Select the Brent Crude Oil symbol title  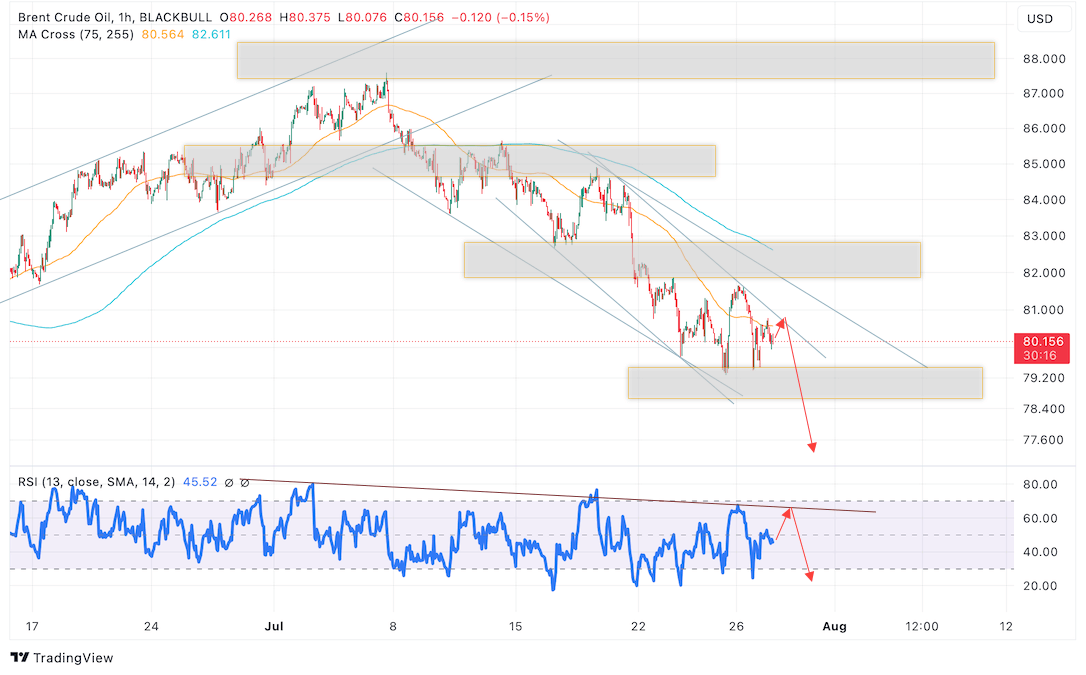point(74,18)
